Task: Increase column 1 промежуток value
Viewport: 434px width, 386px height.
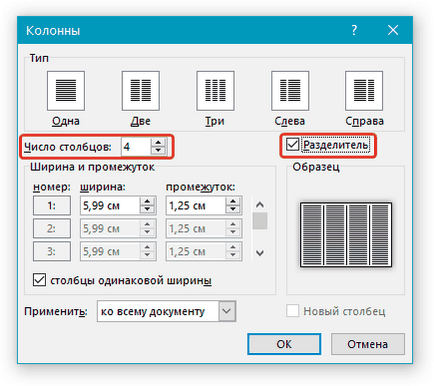Action: (233, 201)
